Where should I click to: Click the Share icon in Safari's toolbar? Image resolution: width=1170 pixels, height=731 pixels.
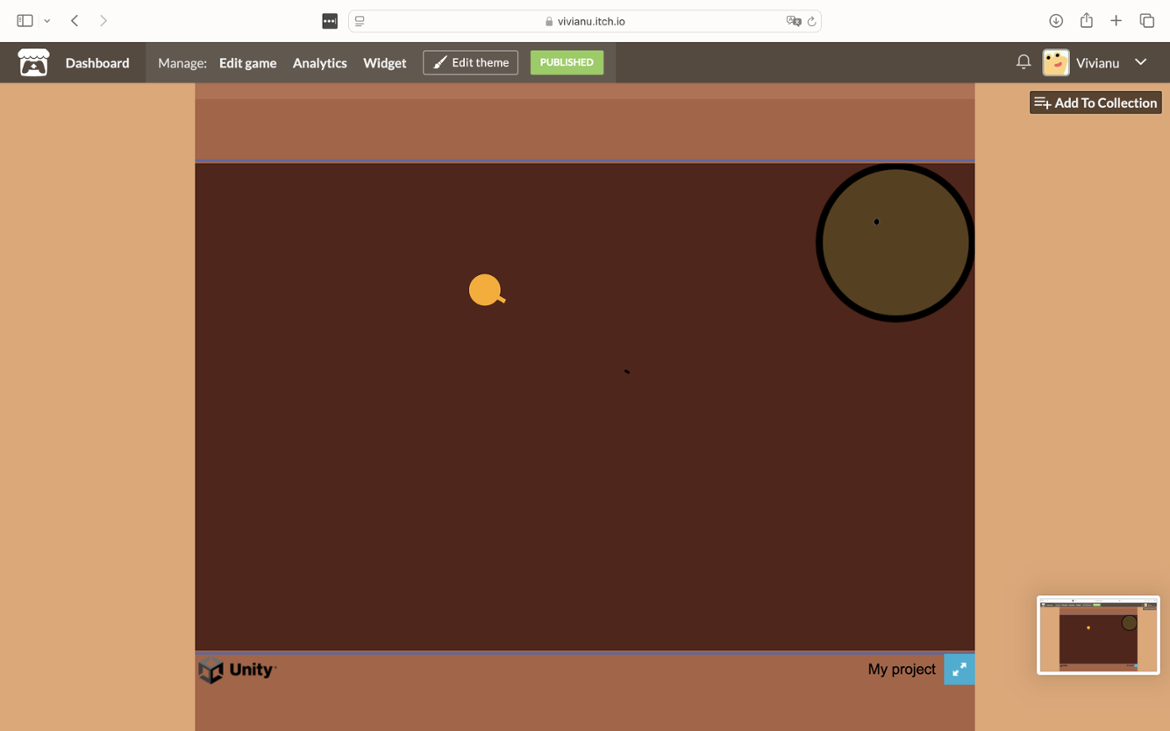click(x=1086, y=20)
